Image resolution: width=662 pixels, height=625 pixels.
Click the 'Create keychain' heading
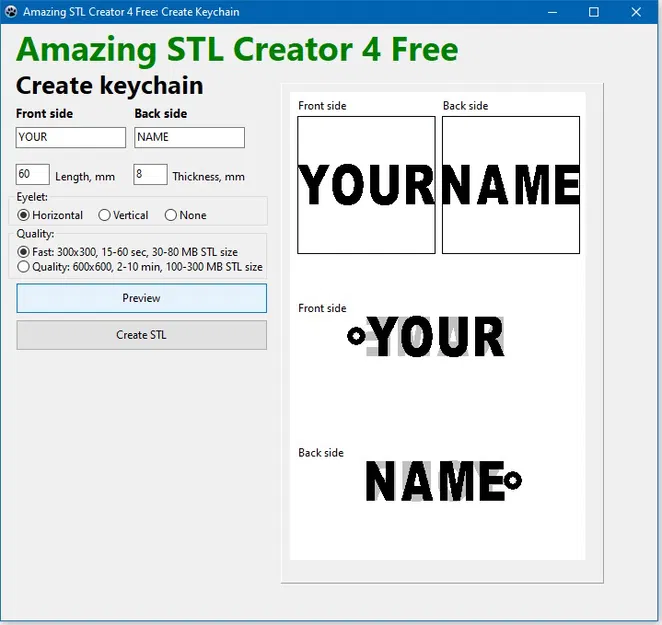click(110, 86)
